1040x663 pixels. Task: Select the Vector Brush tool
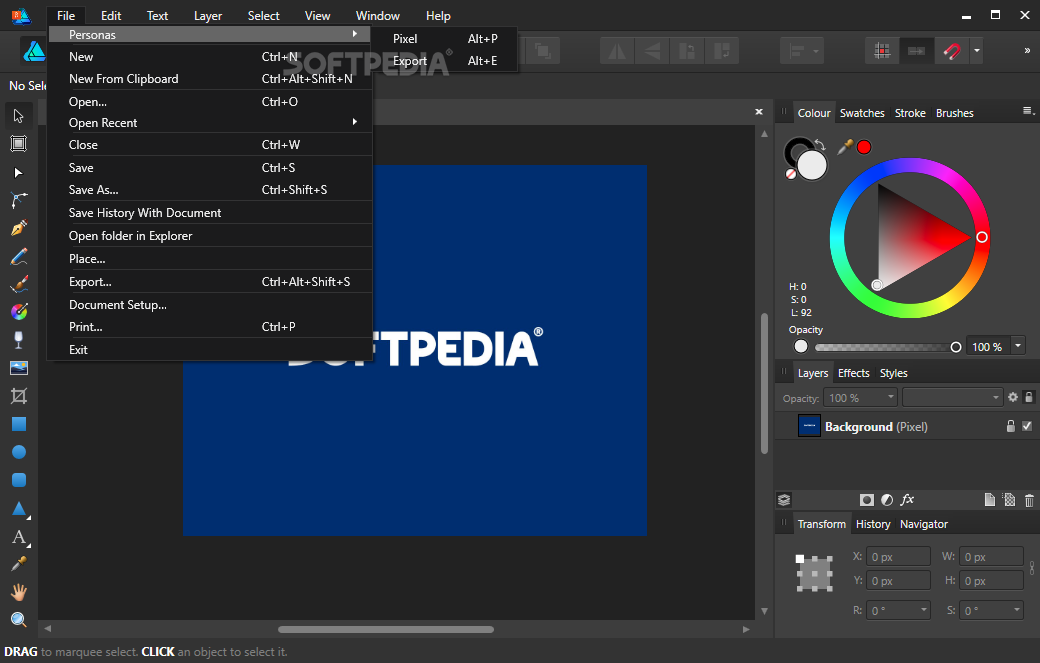pos(19,284)
